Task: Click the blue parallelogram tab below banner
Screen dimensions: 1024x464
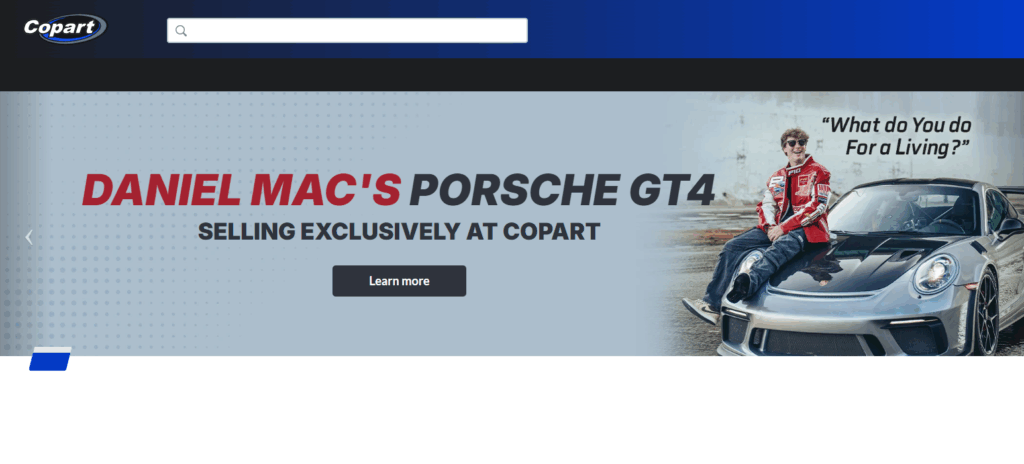Action: point(50,359)
